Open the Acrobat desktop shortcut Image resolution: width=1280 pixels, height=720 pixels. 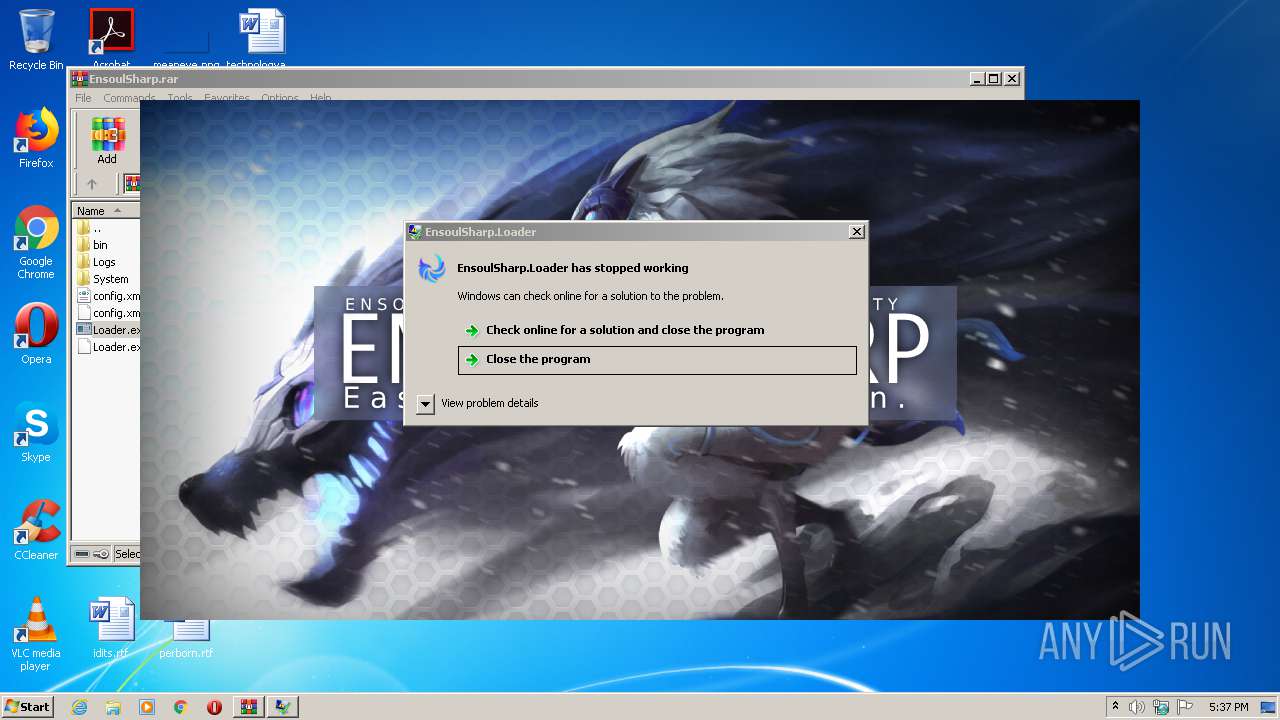[111, 40]
